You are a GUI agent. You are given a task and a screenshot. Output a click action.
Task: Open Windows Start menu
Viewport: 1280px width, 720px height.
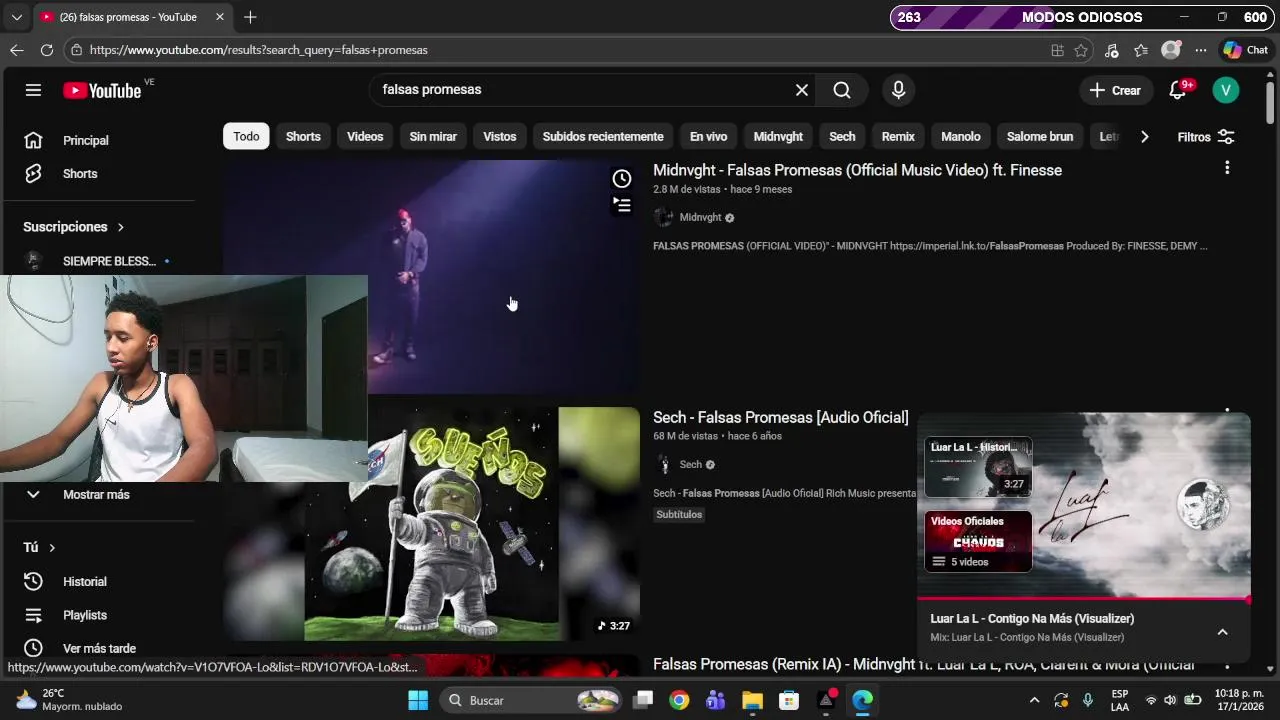[x=418, y=700]
